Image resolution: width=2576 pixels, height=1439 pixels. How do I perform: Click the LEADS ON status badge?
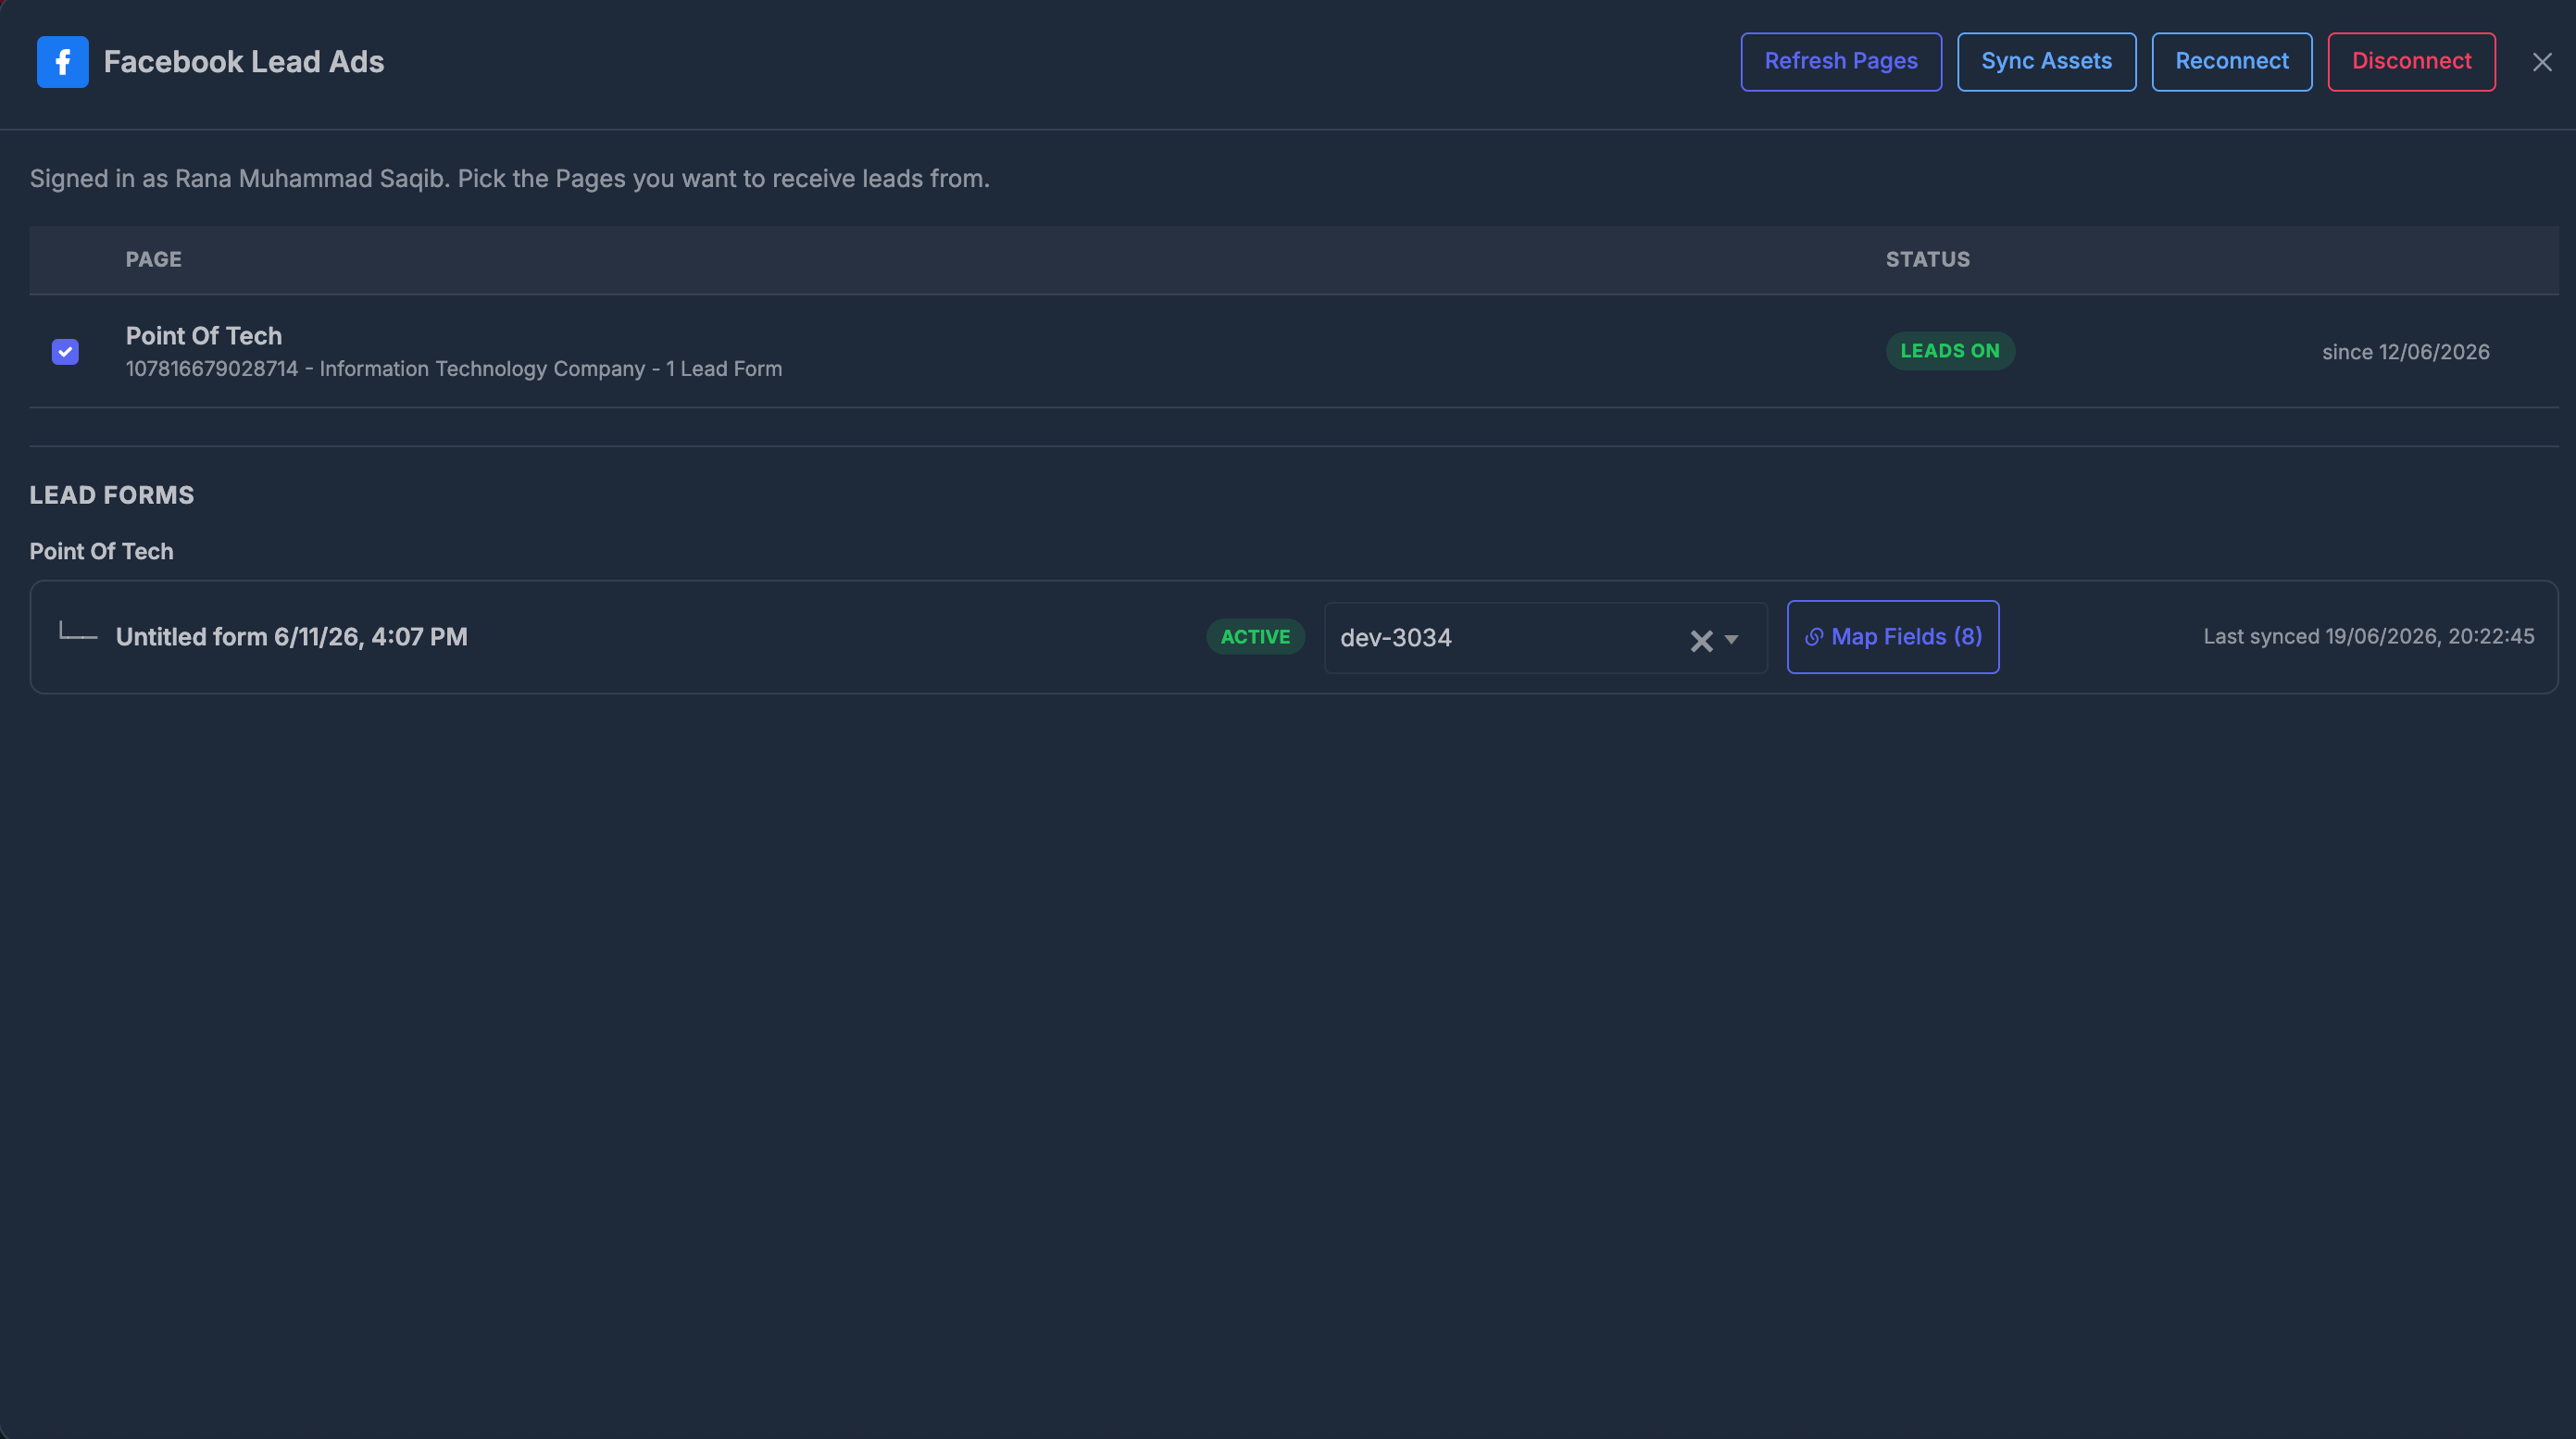tap(1950, 351)
